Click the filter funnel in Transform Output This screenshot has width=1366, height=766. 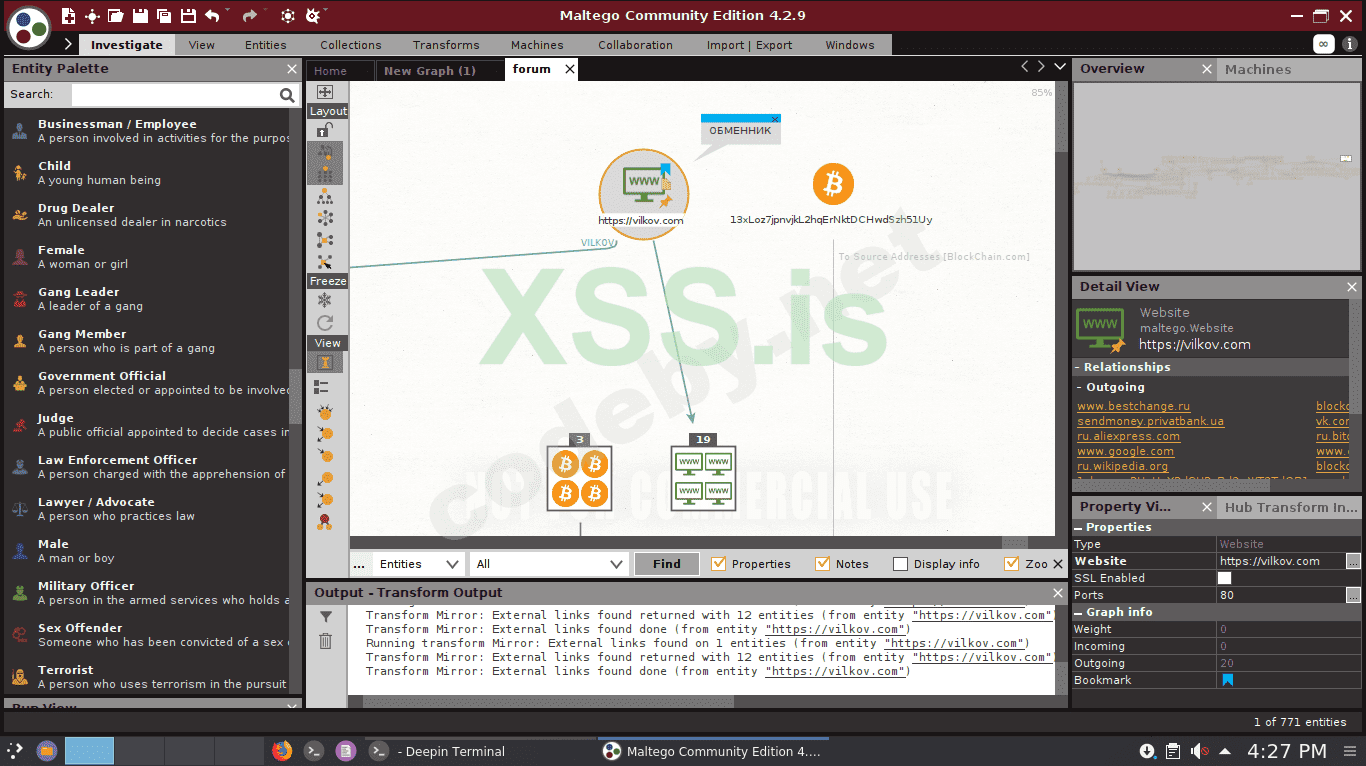(326, 617)
